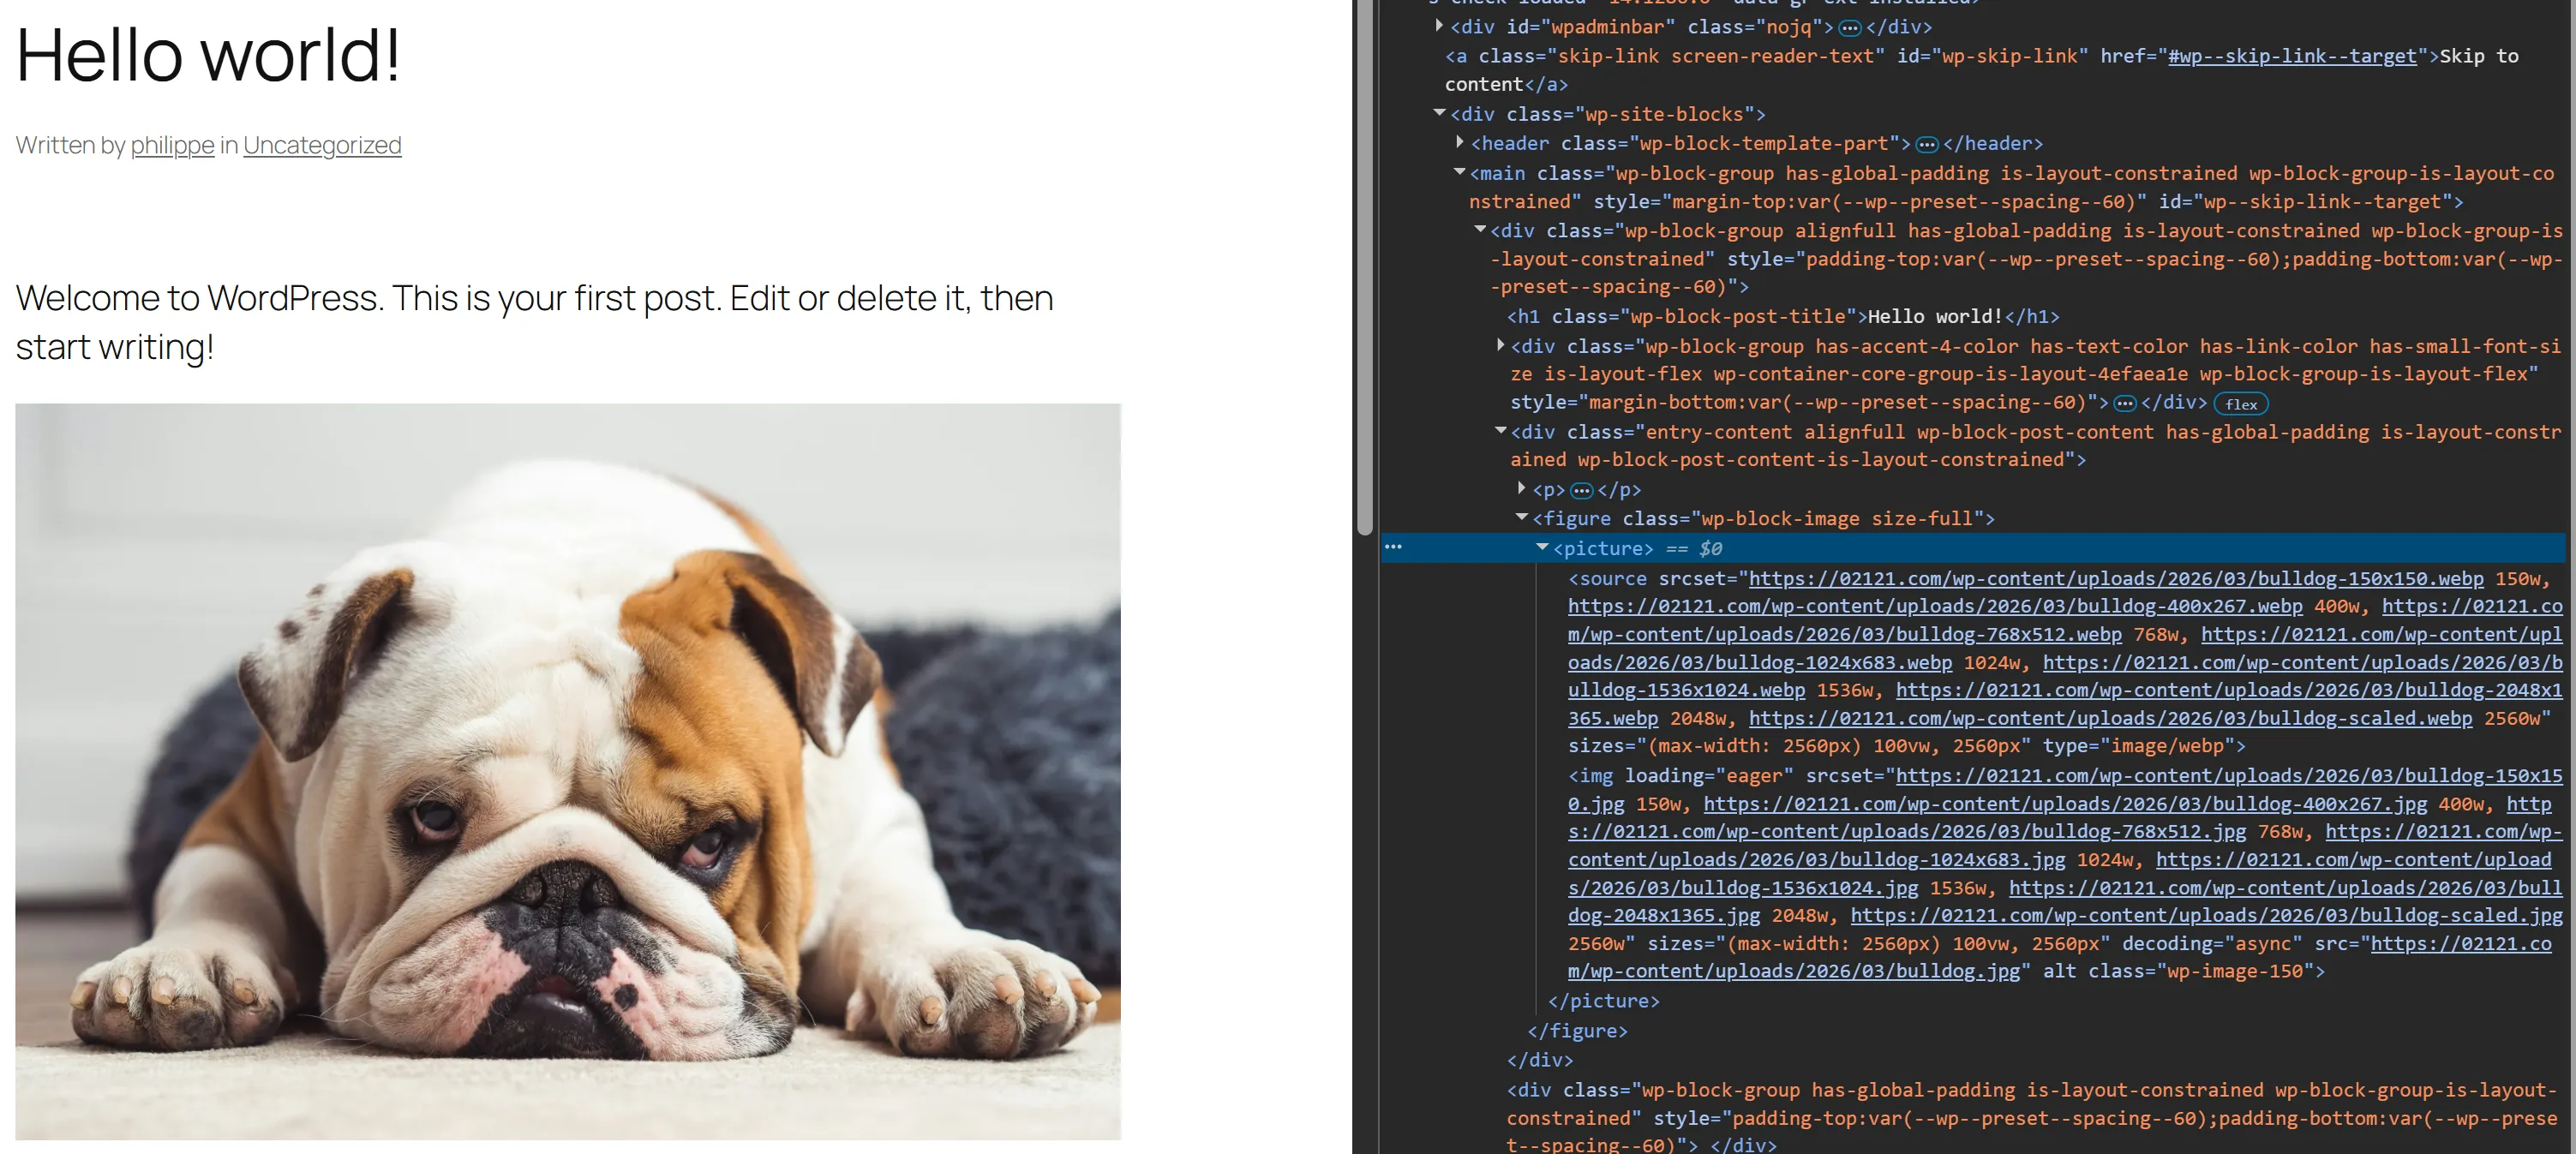
Task: Collapse the main wp-block-group node
Action: click(x=1459, y=172)
